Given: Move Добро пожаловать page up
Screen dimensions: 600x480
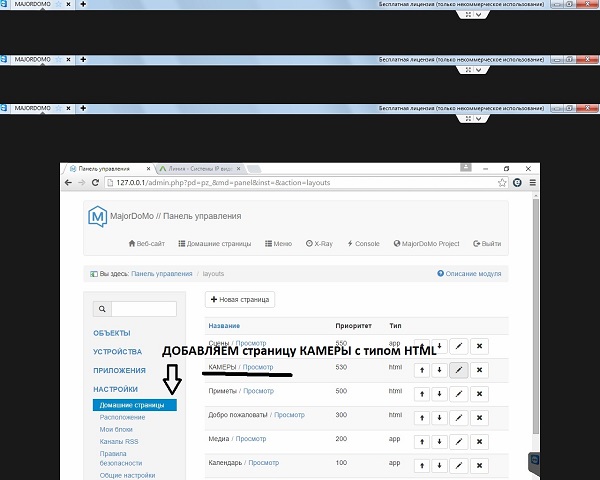Looking at the screenshot, I should coord(422,418).
